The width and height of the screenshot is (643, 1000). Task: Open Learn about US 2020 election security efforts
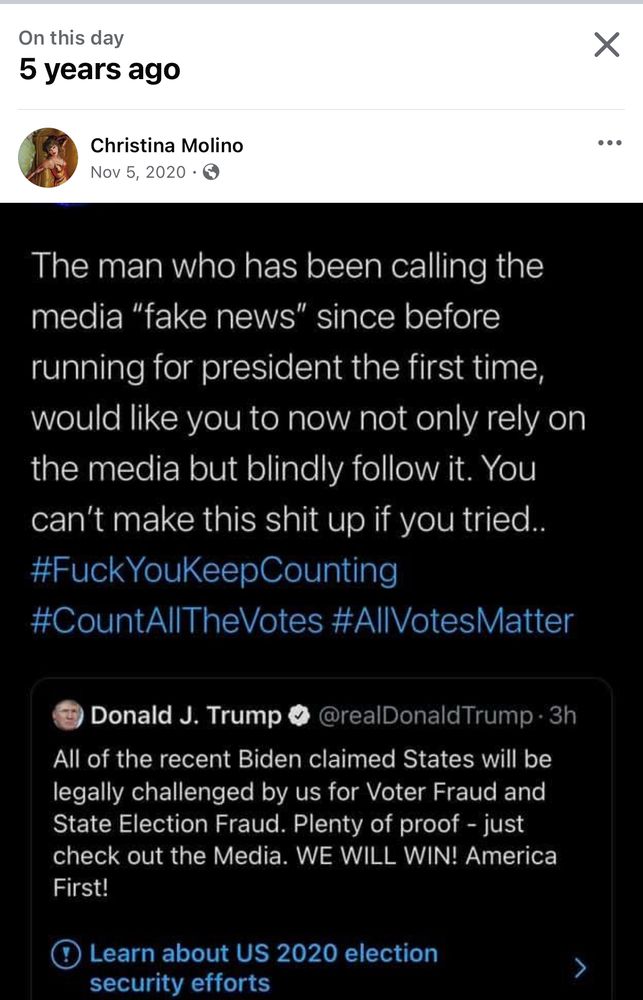(x=264, y=967)
